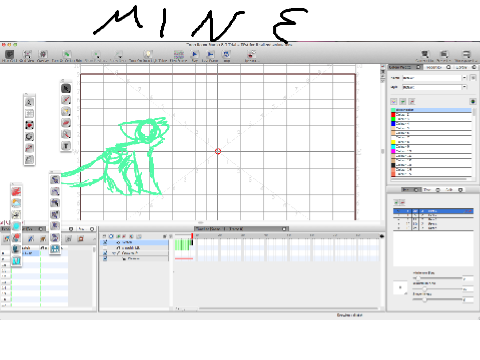Image resolution: width=480 pixels, height=360 pixels.
Task: Select the highlighted pen style row in Pen list
Action: [x=433, y=211]
